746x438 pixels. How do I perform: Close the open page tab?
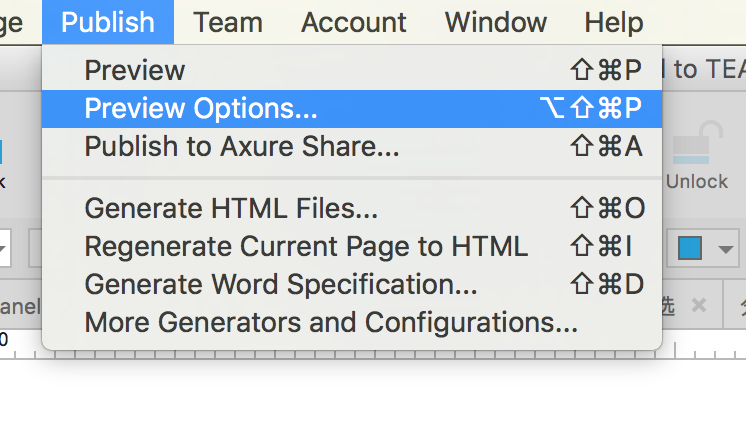tap(698, 305)
